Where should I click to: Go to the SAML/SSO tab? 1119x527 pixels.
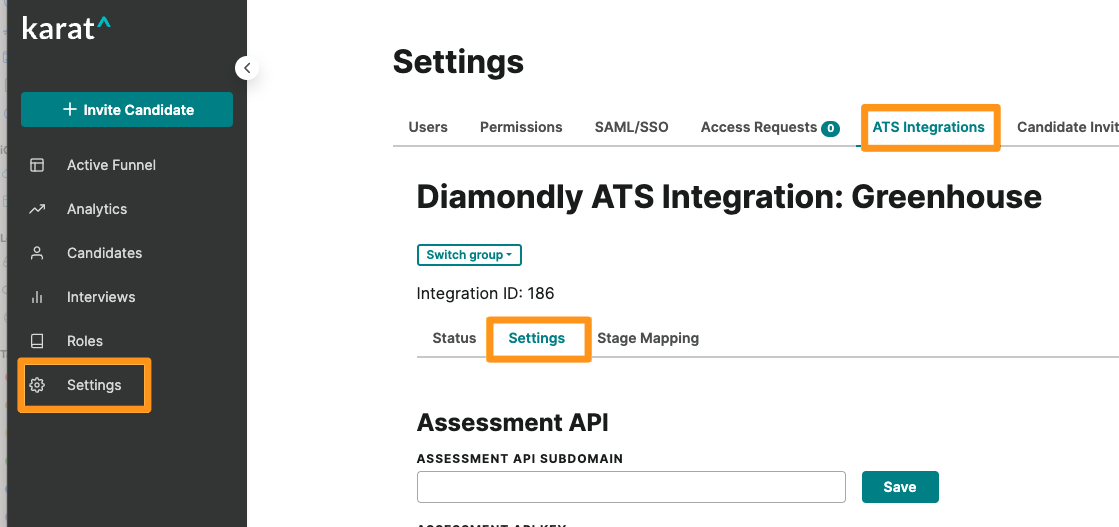click(631, 127)
